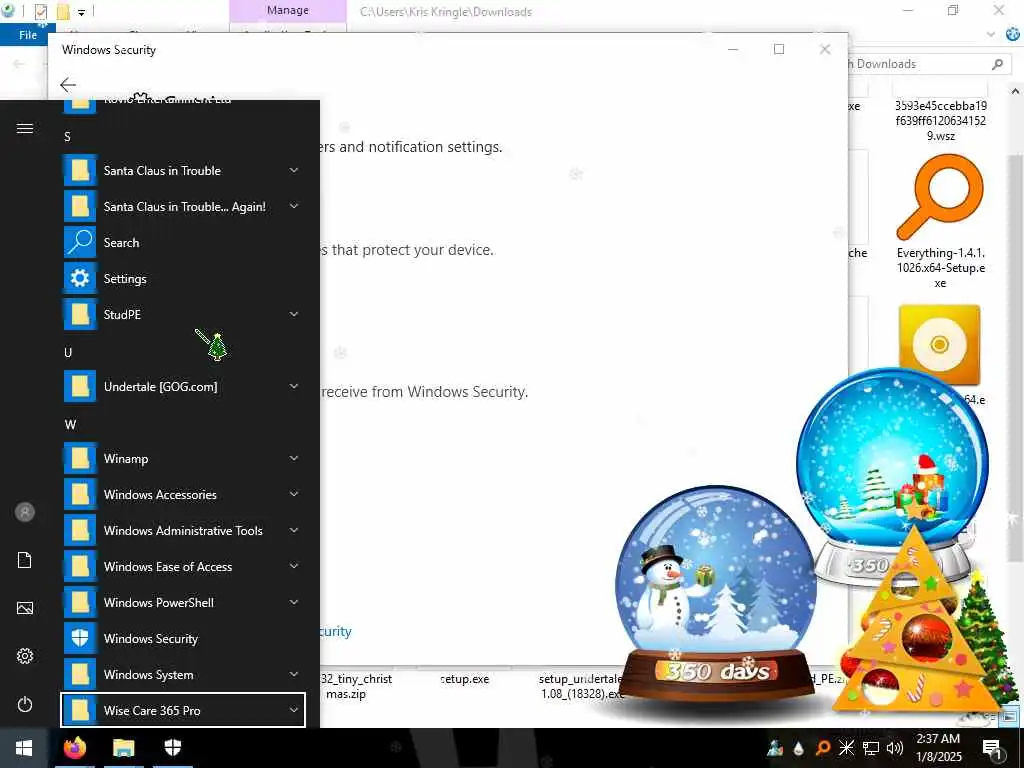Jump to letter S section header
This screenshot has width=1024, height=768.
67,136
